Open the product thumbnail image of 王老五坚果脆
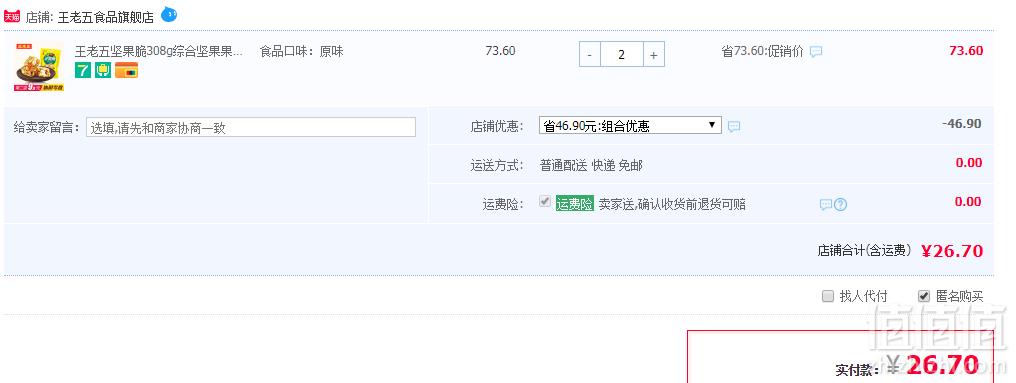Image resolution: width=1016 pixels, height=383 pixels. coord(39,67)
